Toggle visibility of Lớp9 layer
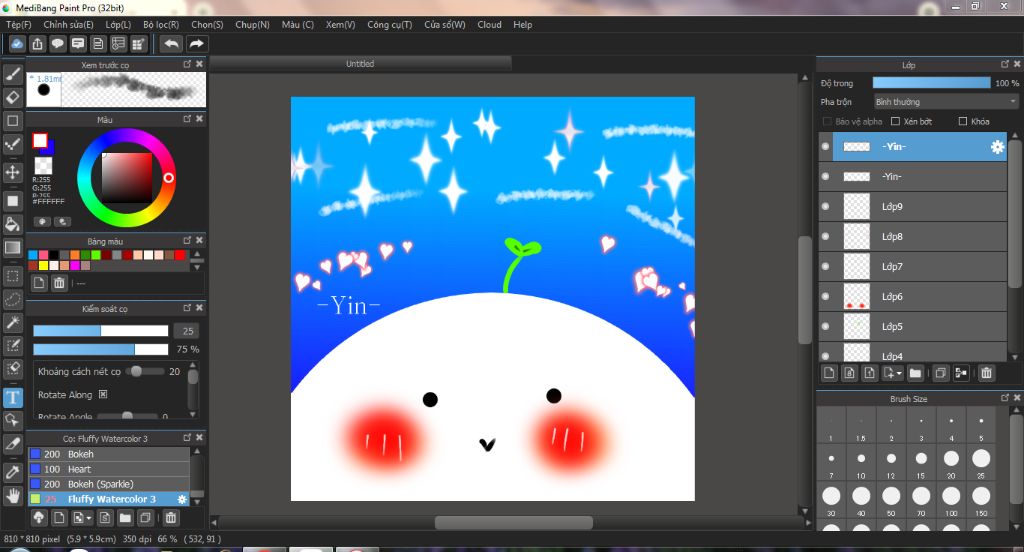Viewport: 1024px width, 552px height. point(825,206)
